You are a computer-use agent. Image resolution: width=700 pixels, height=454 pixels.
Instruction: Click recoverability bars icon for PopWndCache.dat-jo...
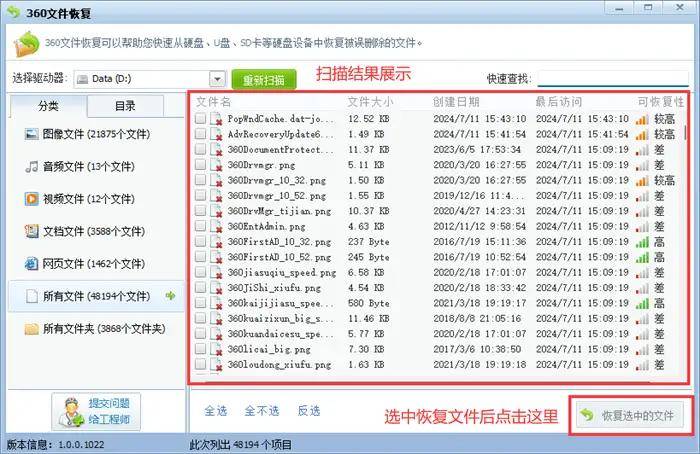[x=642, y=120]
